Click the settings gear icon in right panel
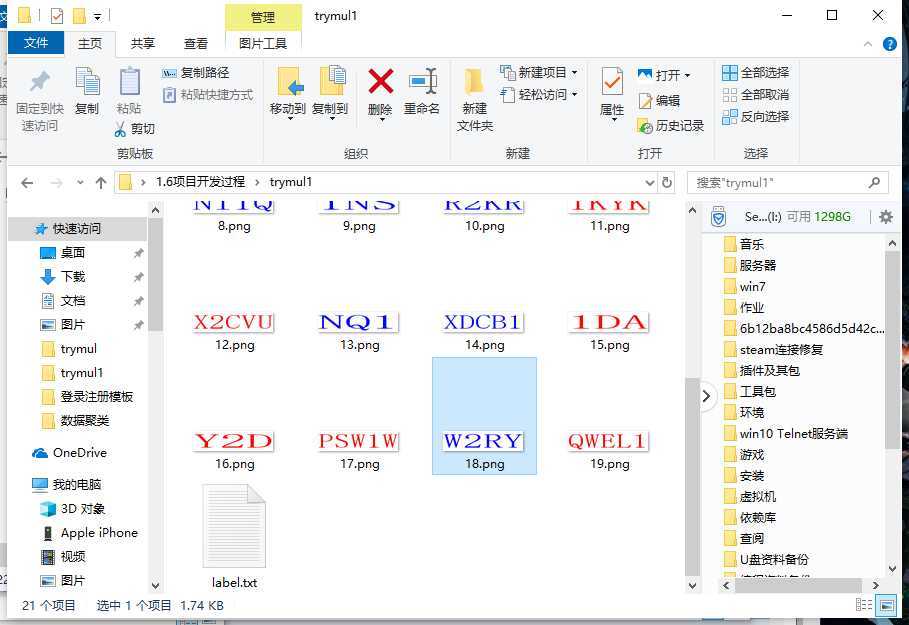This screenshot has height=625, width=909. pyautogui.click(x=886, y=217)
